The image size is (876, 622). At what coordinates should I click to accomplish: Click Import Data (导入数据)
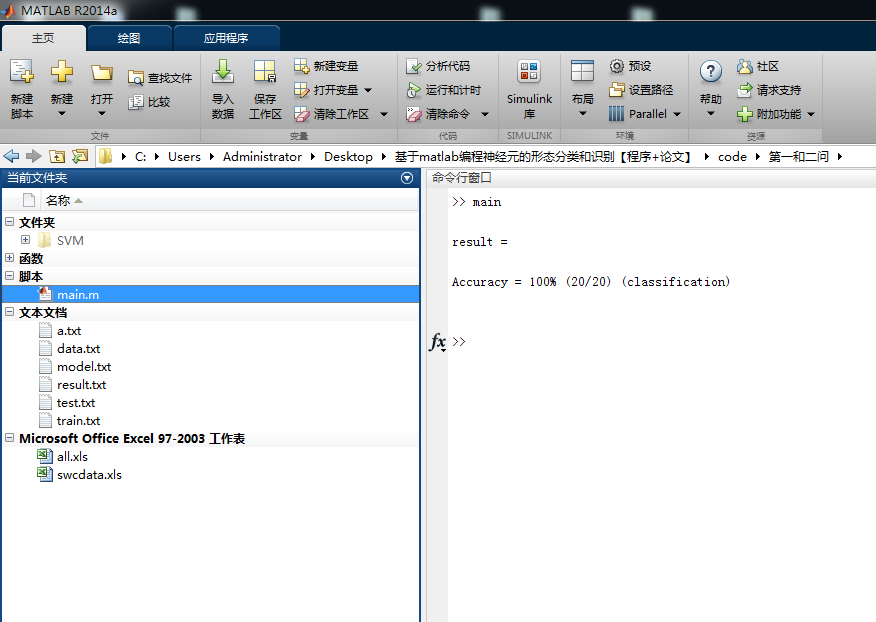[222, 89]
